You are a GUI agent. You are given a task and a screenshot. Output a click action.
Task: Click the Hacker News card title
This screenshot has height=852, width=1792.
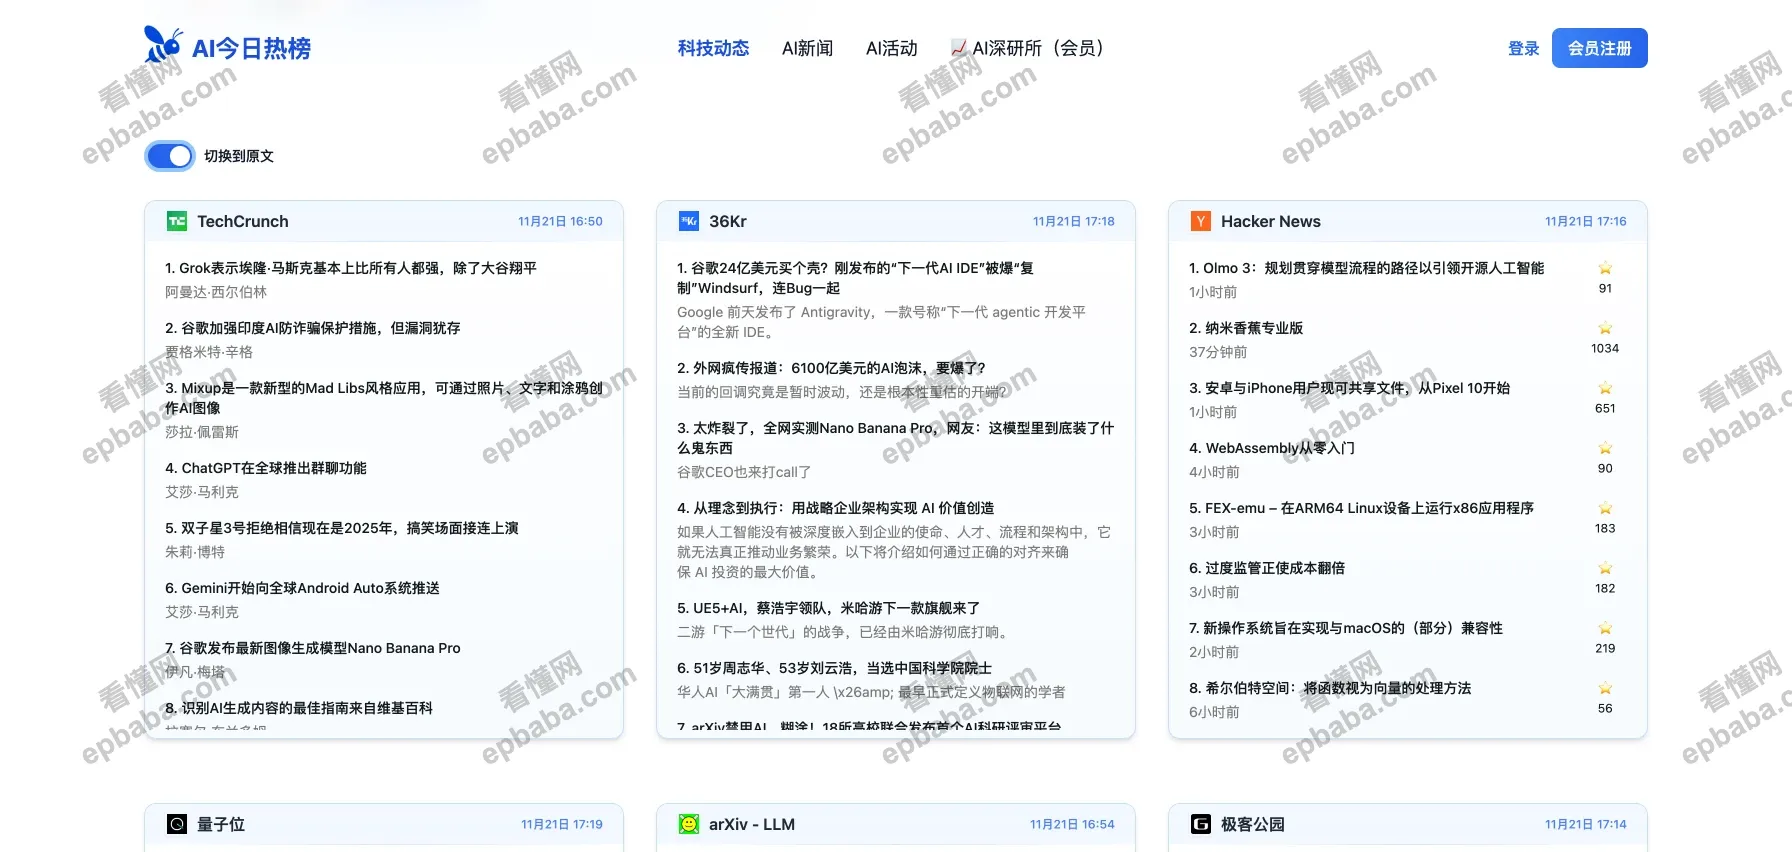click(1271, 221)
